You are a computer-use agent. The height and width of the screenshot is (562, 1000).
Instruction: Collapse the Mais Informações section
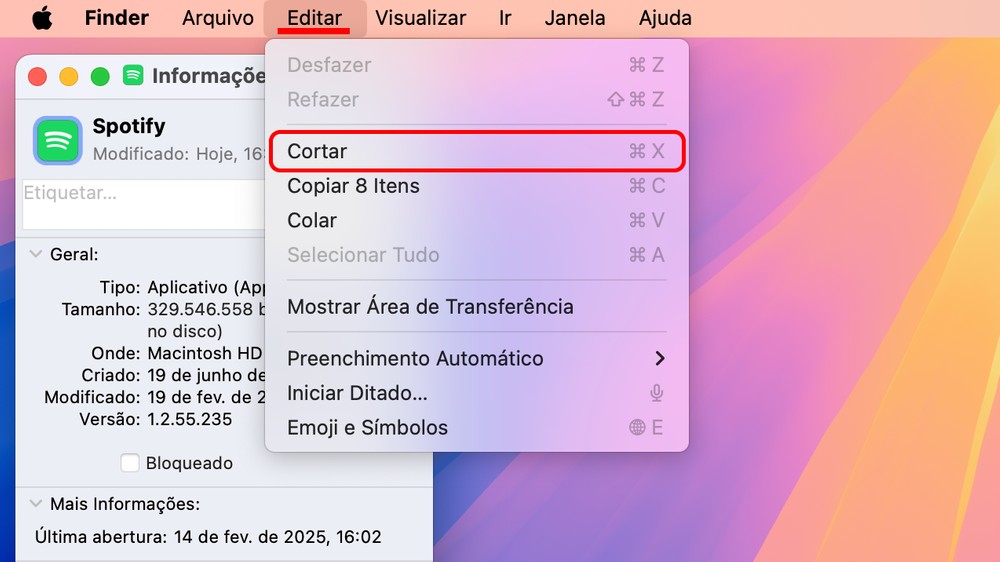tap(36, 504)
